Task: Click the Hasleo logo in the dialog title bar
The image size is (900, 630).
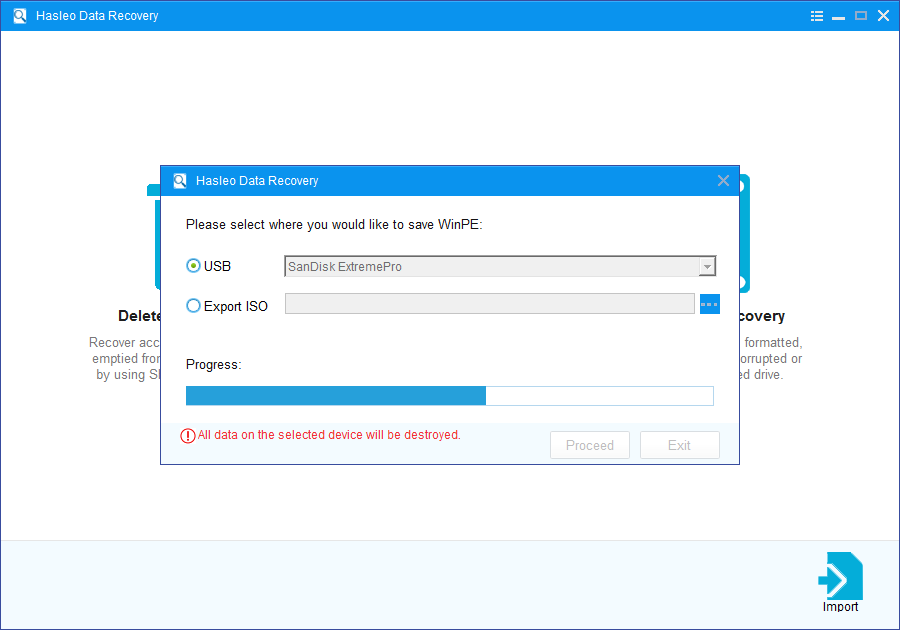Action: tap(180, 181)
